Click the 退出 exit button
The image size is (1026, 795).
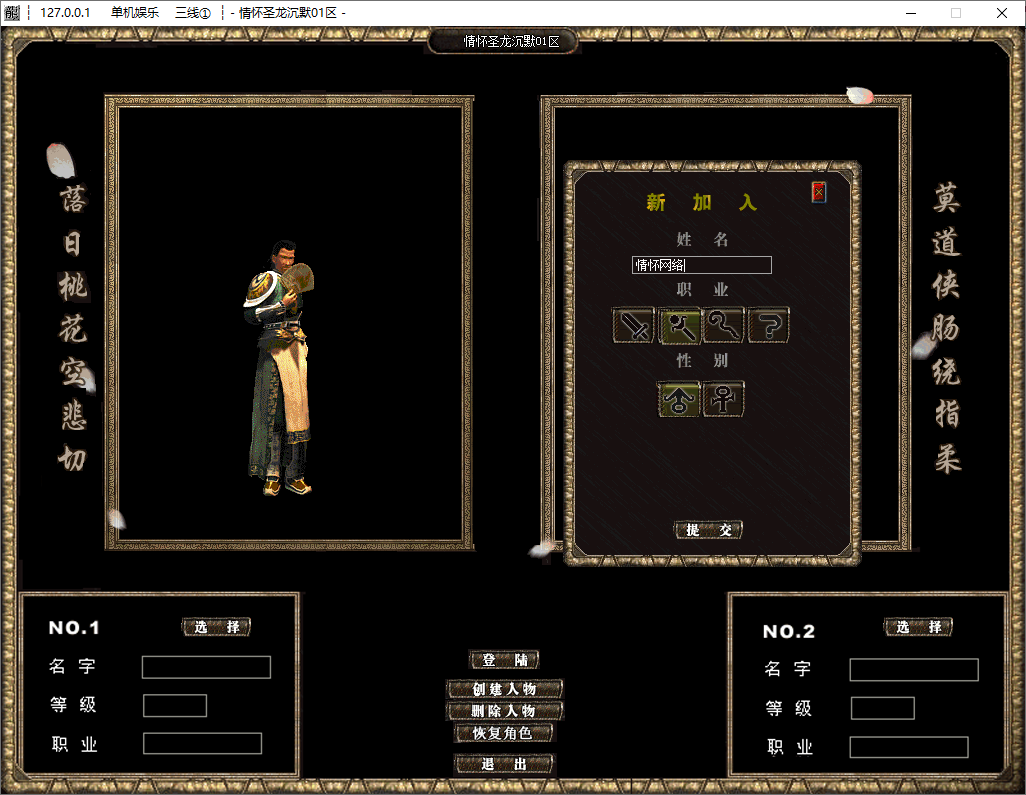coord(504,764)
